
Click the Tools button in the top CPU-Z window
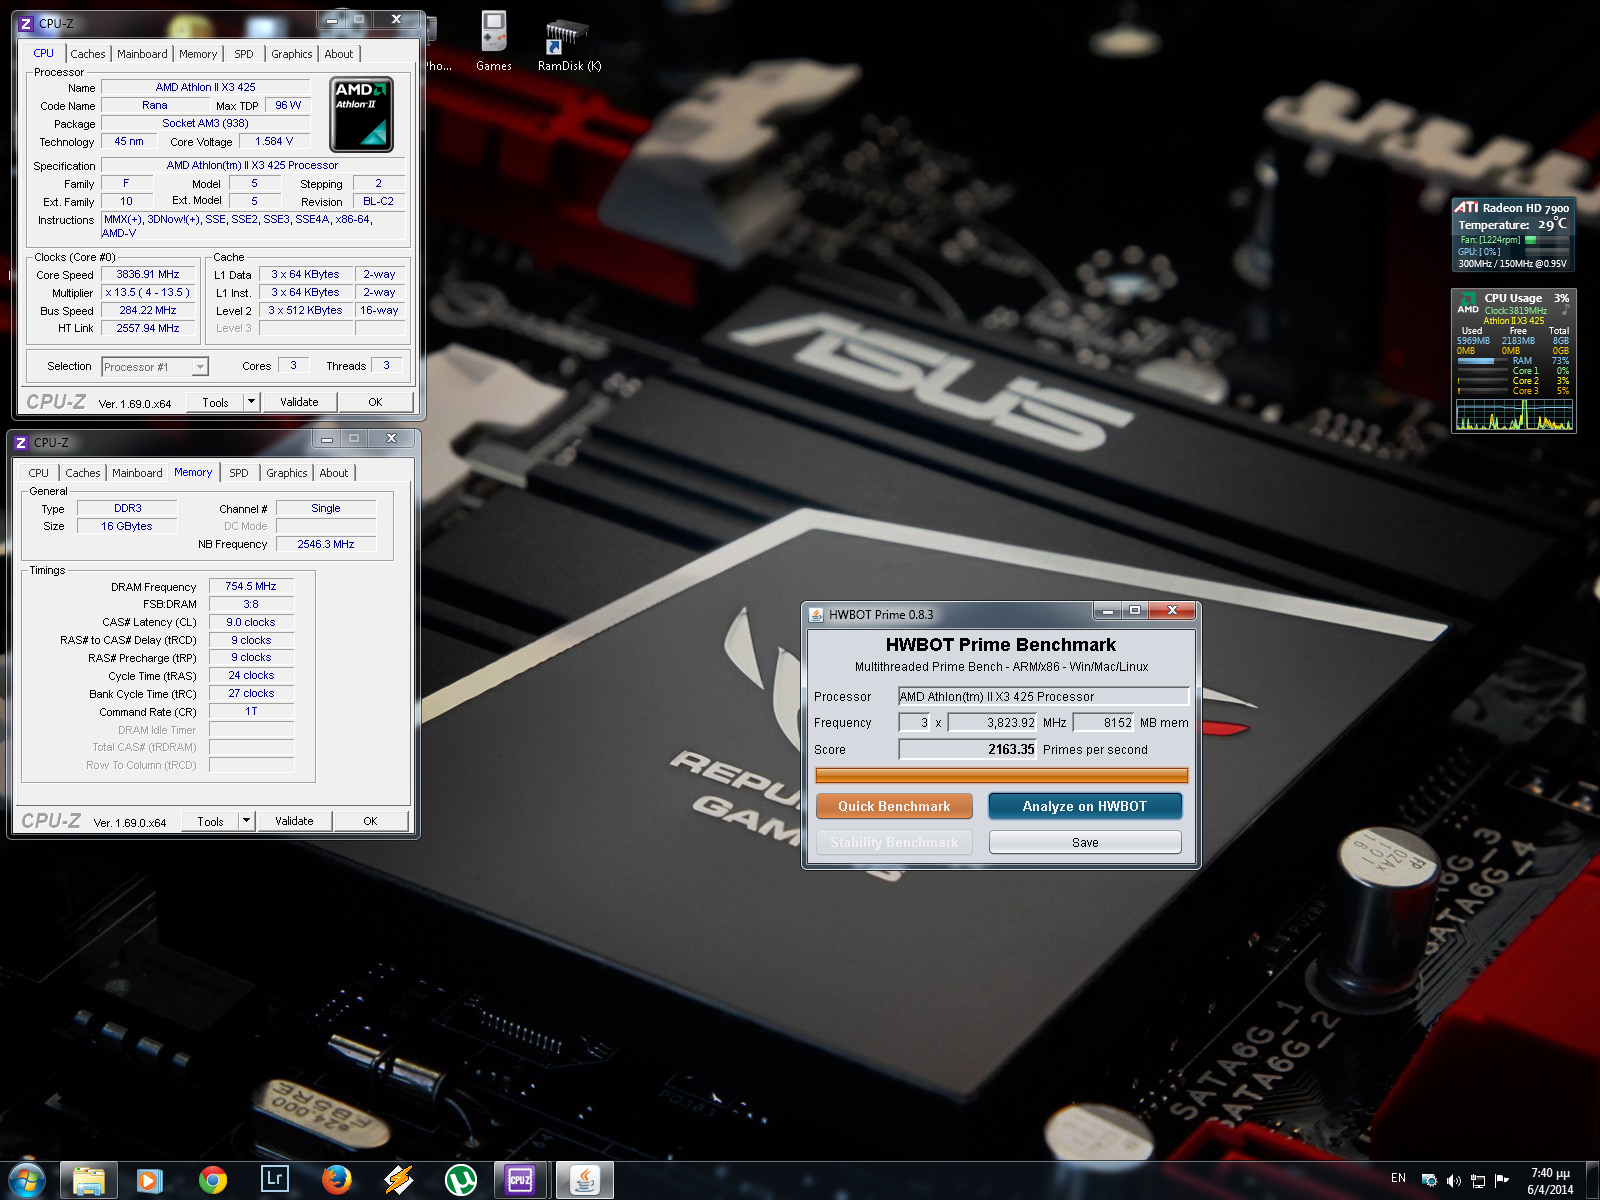(215, 402)
